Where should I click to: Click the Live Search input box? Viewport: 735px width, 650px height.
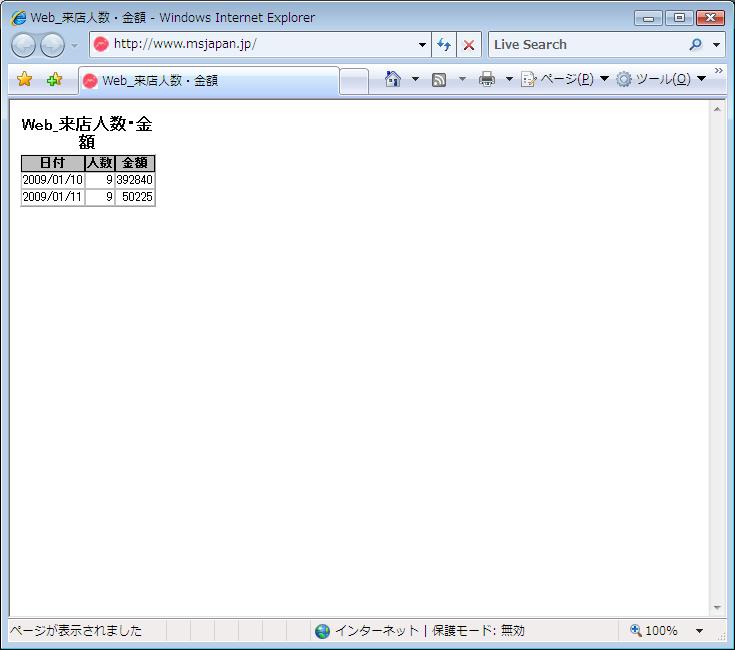(x=588, y=45)
